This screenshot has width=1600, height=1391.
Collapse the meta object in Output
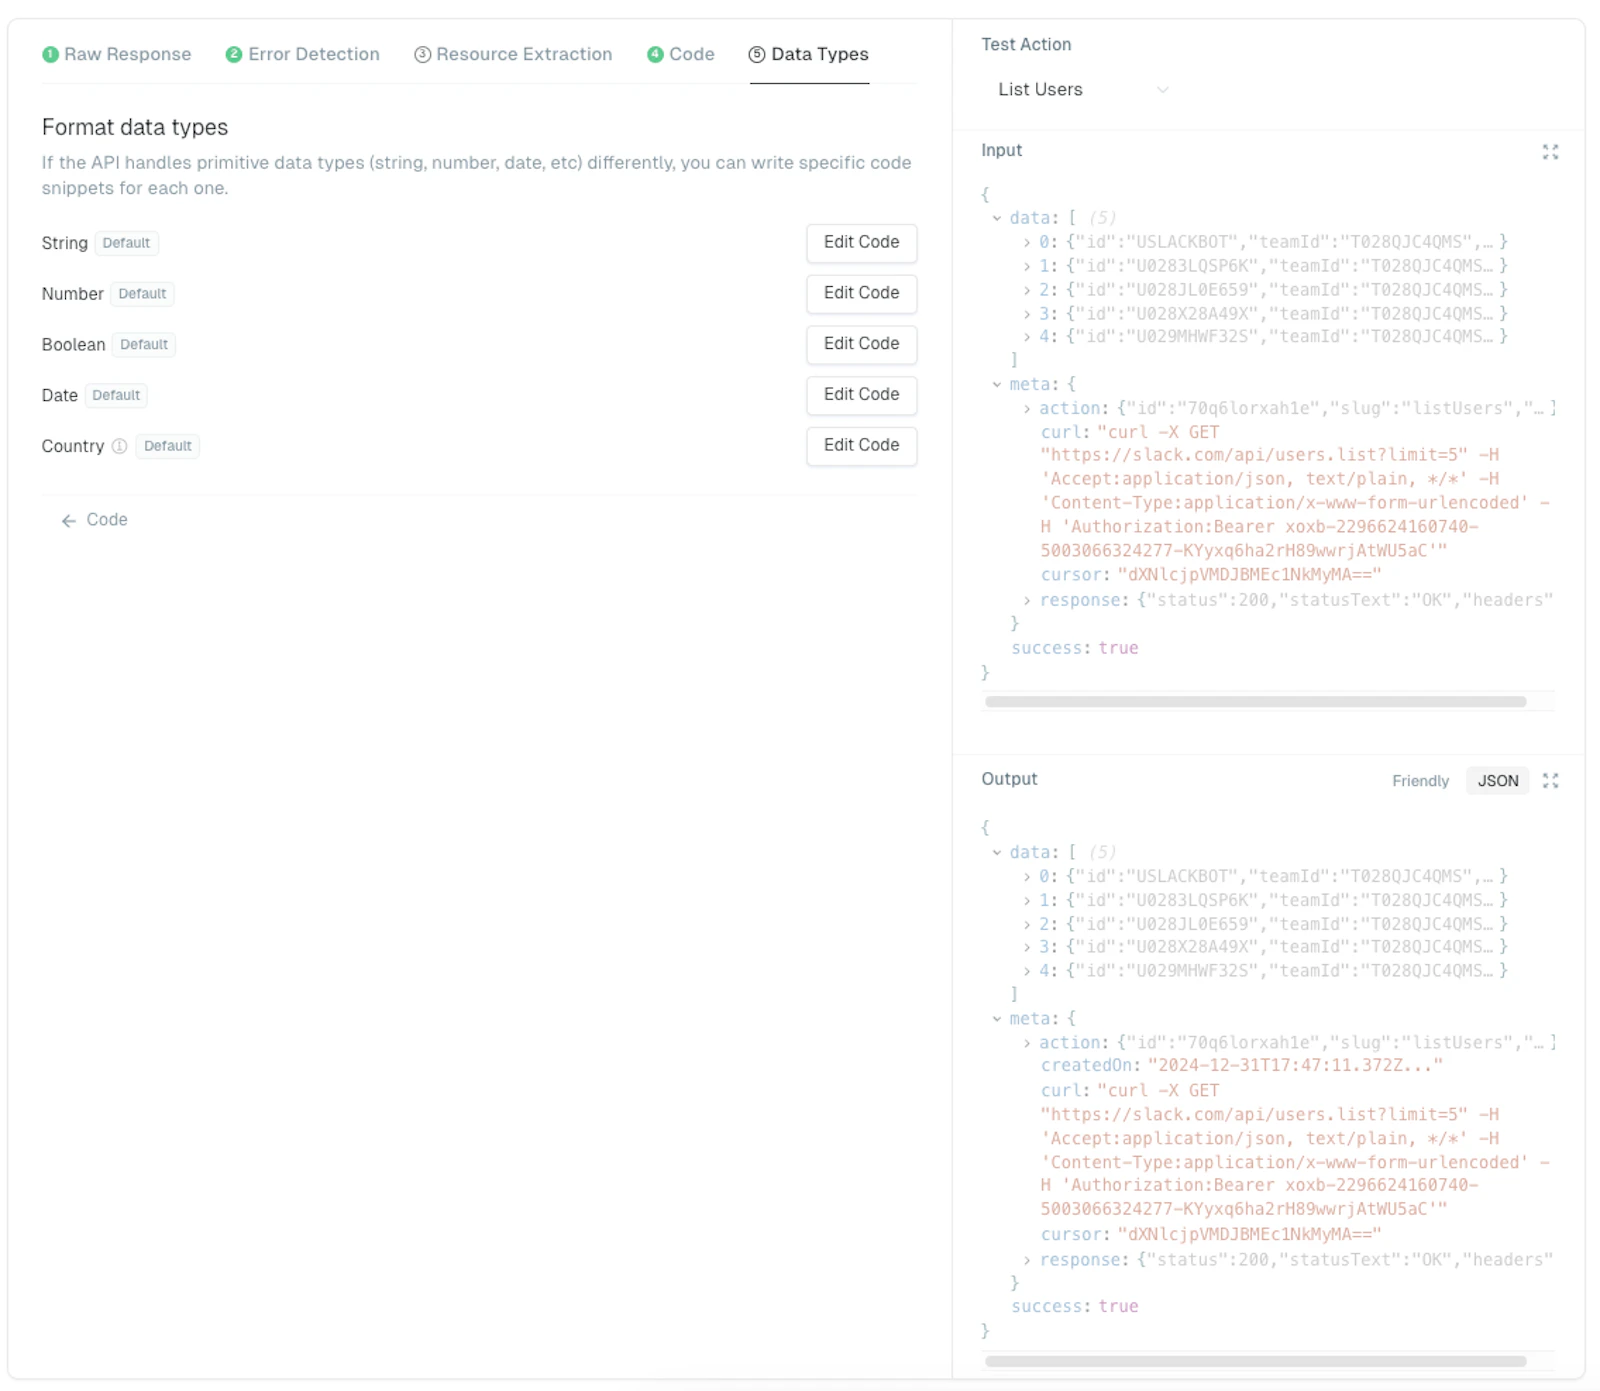[x=997, y=1018]
